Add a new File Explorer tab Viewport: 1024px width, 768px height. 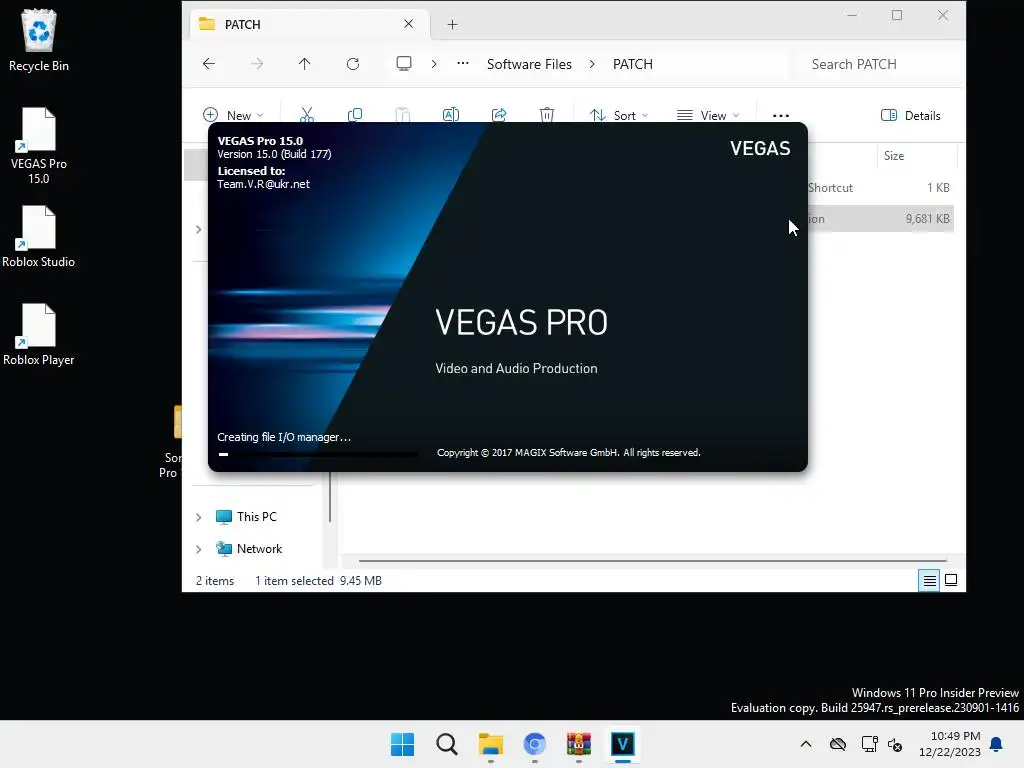452,25
